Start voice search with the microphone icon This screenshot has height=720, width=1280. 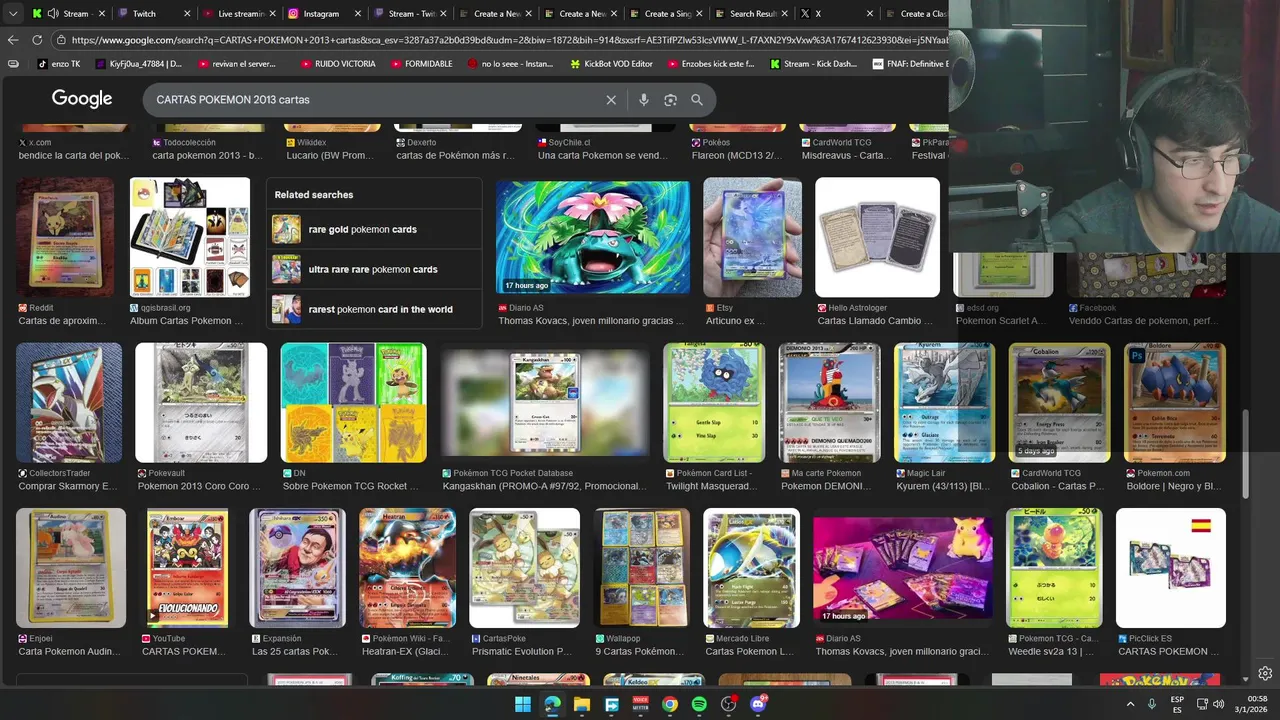(x=643, y=100)
